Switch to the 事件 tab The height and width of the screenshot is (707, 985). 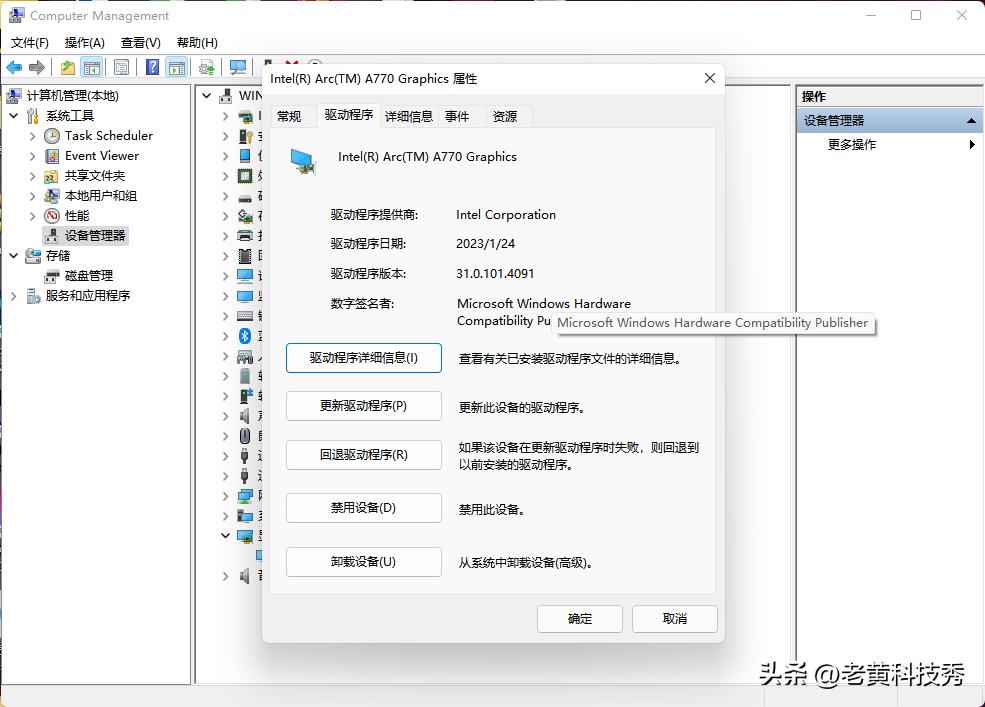point(459,116)
